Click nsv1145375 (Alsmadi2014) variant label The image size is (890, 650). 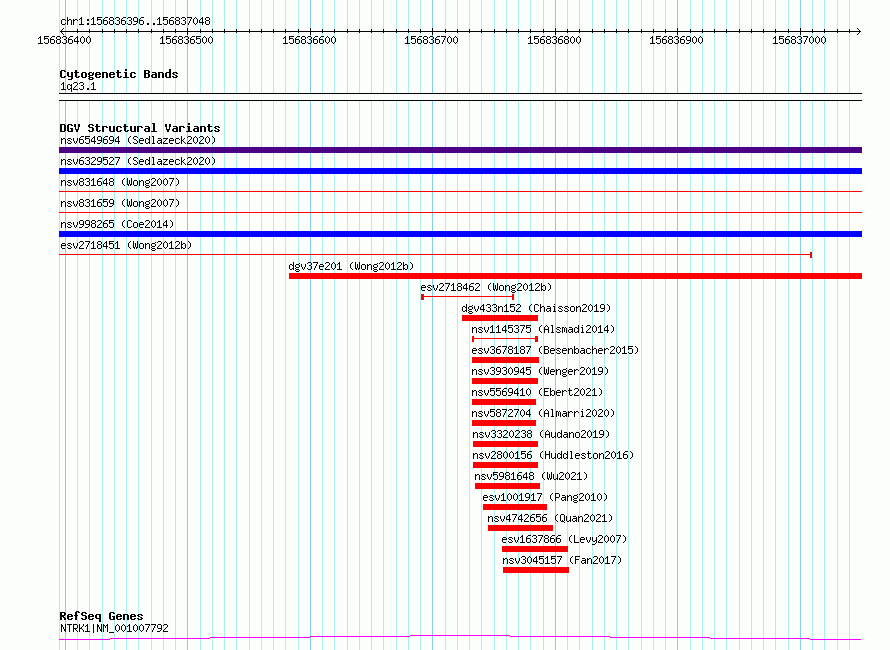point(543,329)
